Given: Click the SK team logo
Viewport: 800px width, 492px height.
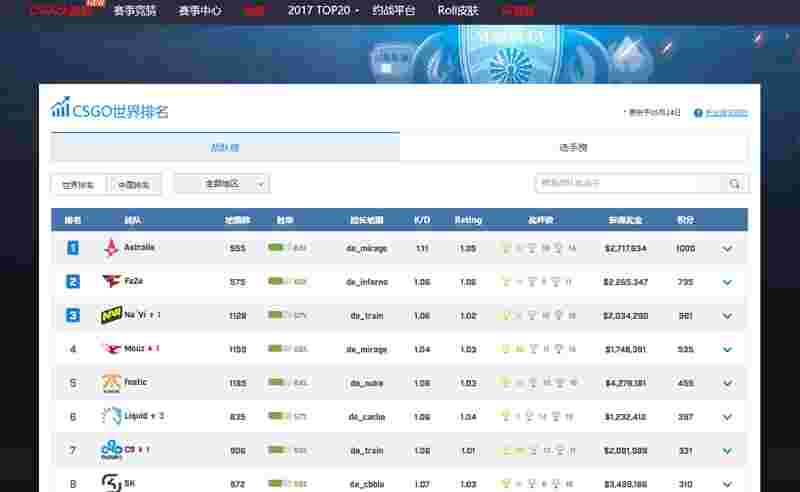Looking at the screenshot, I should pos(111,482).
